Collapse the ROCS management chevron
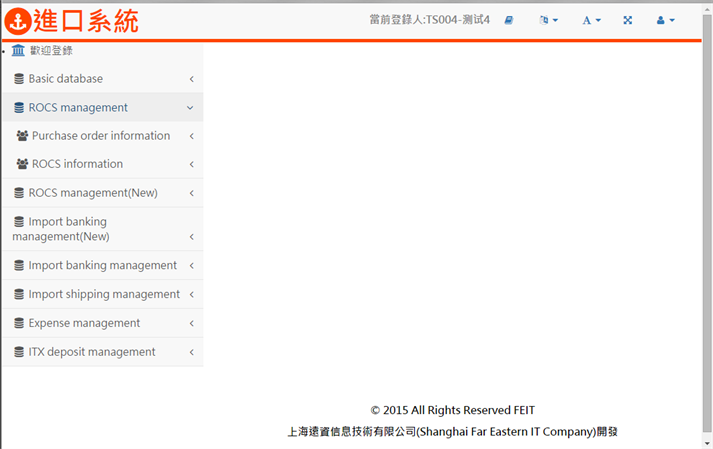Image resolution: width=713 pixels, height=449 pixels. tap(190, 108)
